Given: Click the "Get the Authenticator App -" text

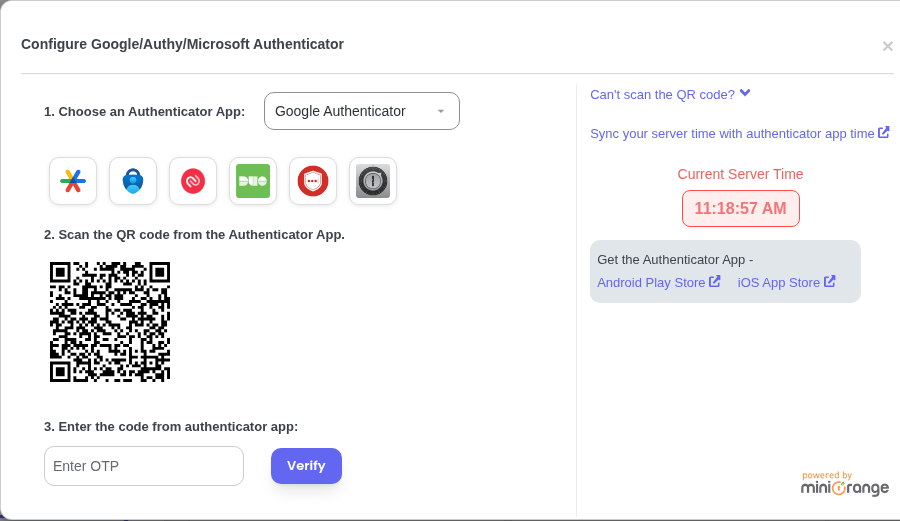Looking at the screenshot, I should pos(675,259).
